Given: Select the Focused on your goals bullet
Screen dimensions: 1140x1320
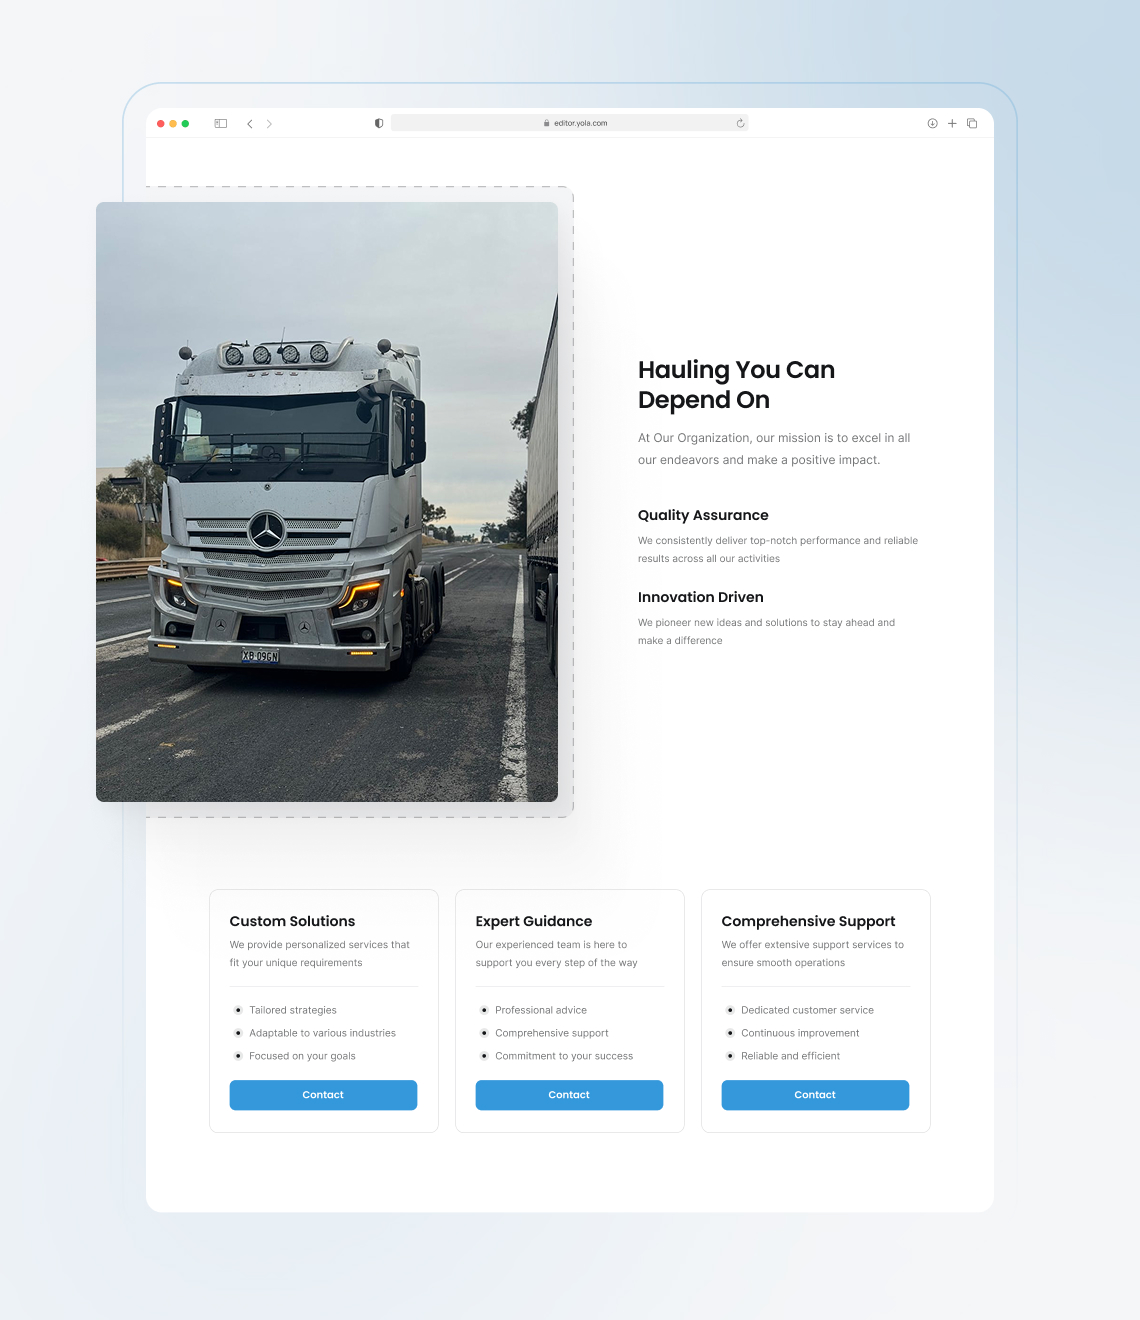Looking at the screenshot, I should point(301,1056).
